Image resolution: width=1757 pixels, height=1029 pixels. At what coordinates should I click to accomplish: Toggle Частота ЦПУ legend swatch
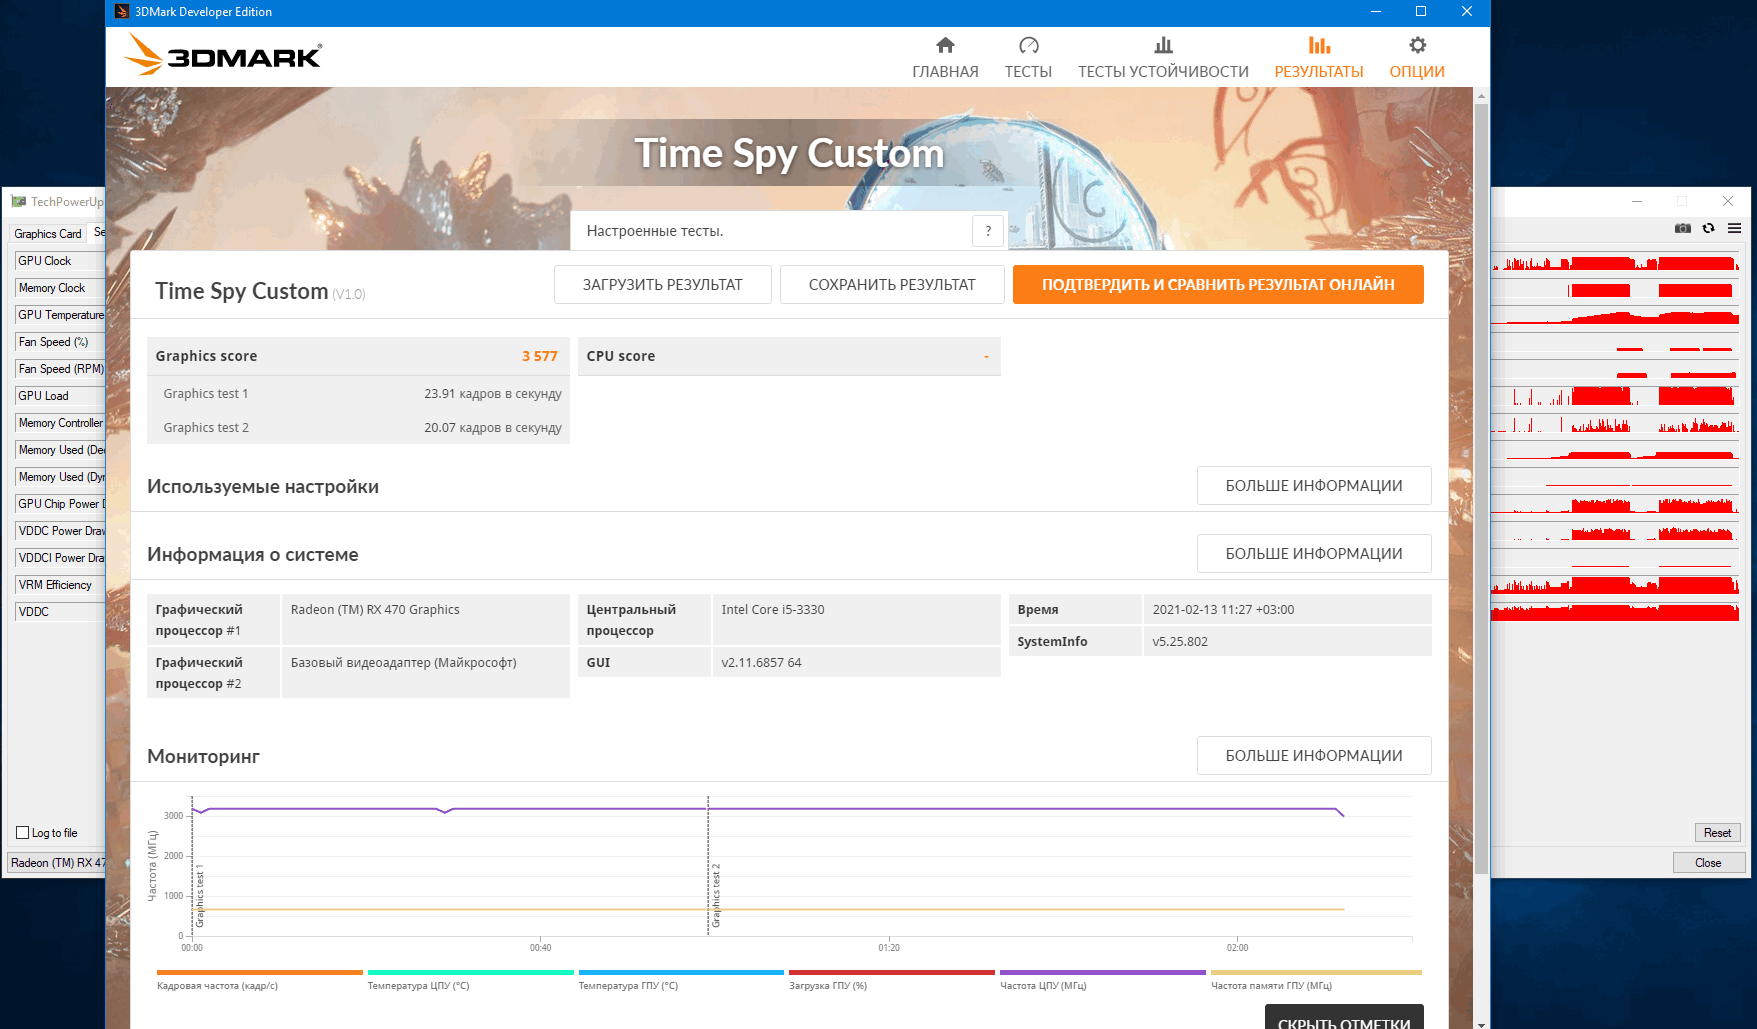1103,972
